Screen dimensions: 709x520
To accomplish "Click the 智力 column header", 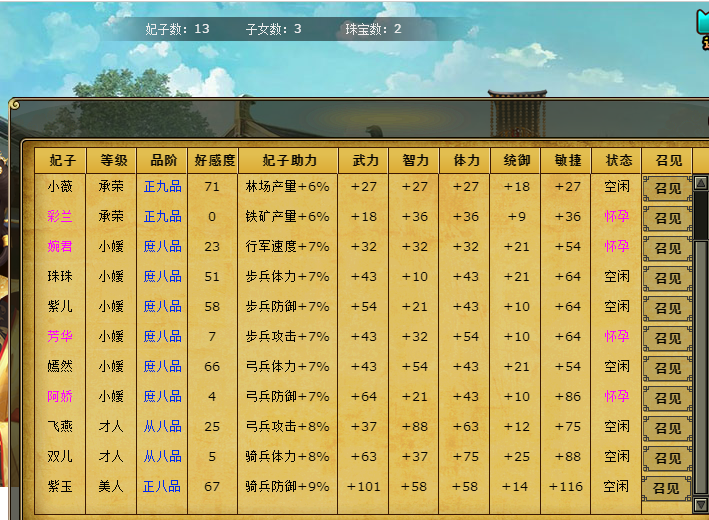I will [414, 161].
